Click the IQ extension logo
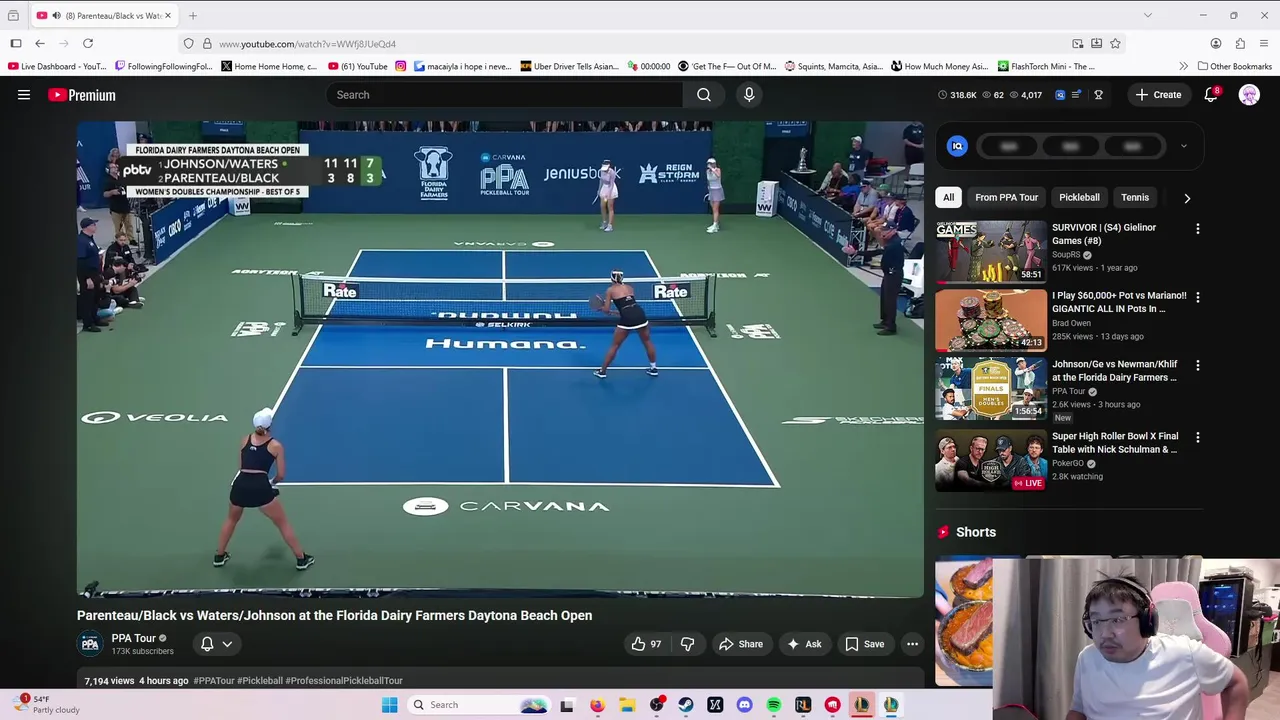 pyautogui.click(x=957, y=146)
